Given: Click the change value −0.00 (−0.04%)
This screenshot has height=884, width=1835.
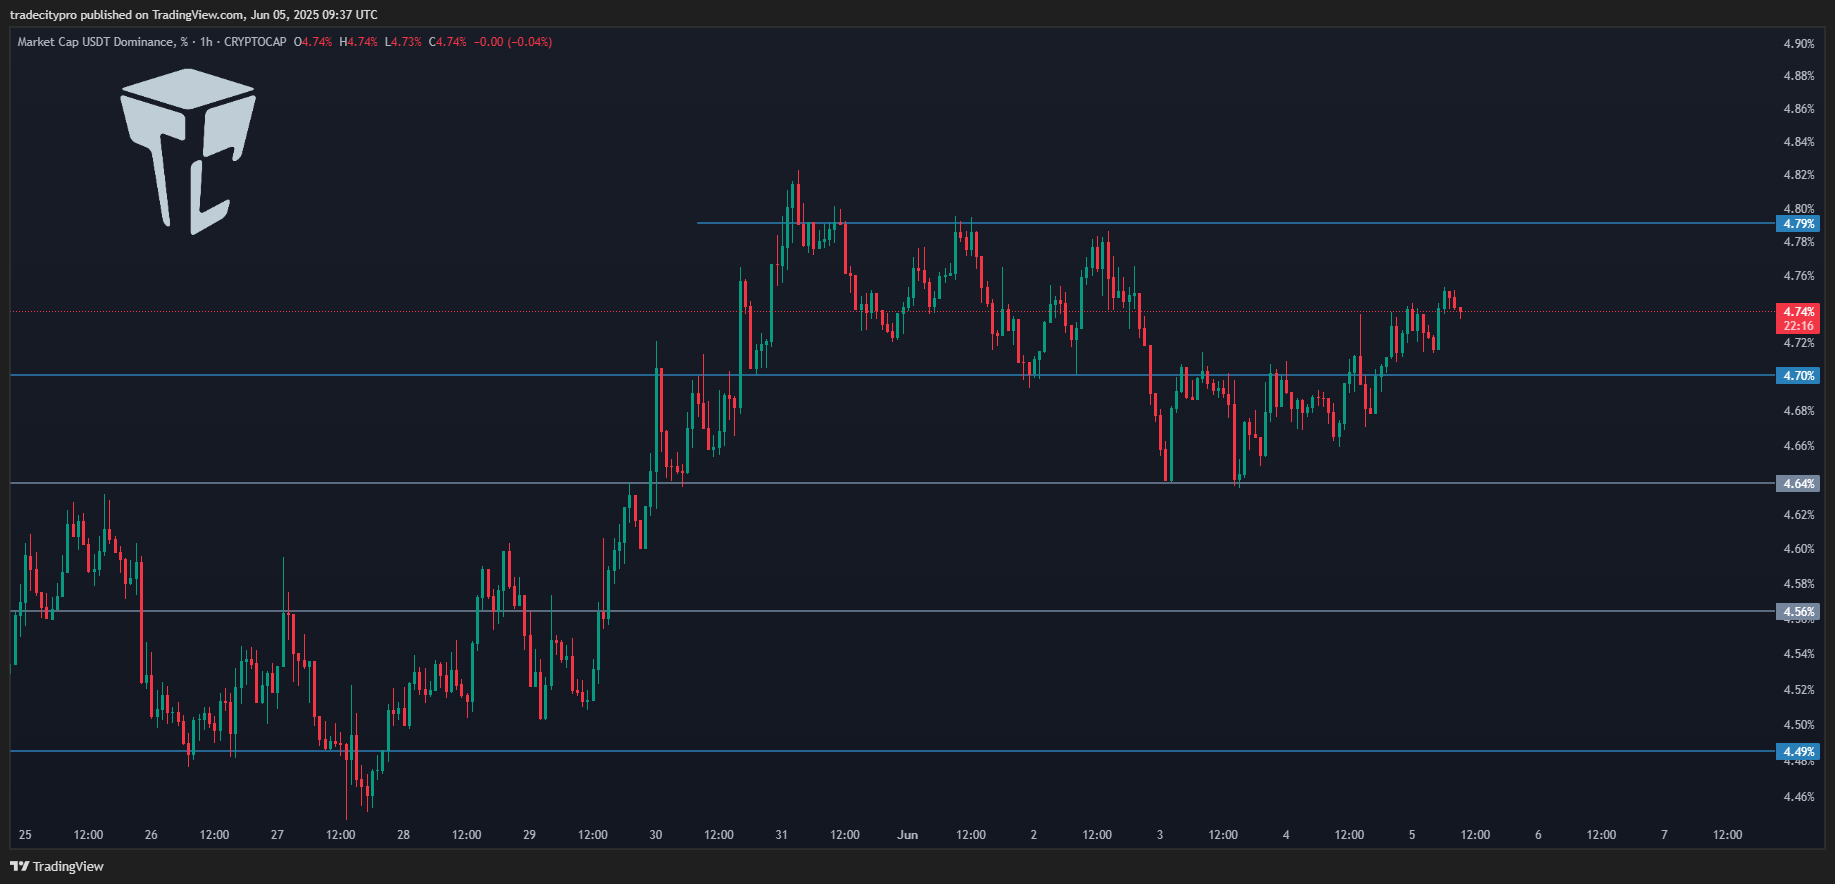Looking at the screenshot, I should pos(513,42).
